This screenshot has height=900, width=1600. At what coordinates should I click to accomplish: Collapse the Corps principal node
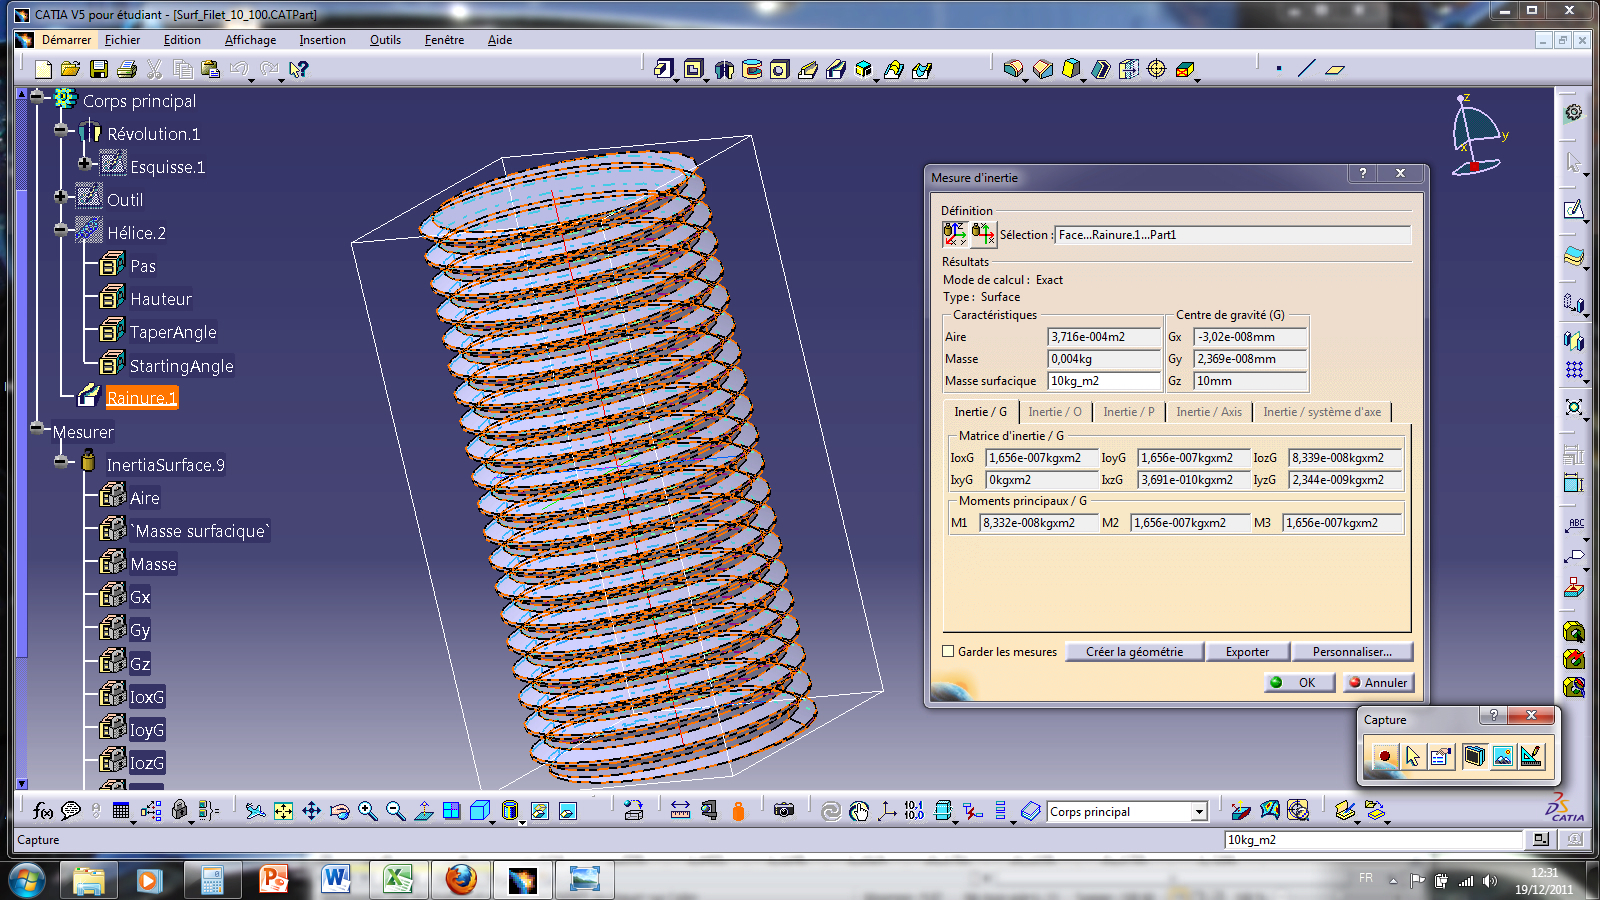[x=38, y=99]
